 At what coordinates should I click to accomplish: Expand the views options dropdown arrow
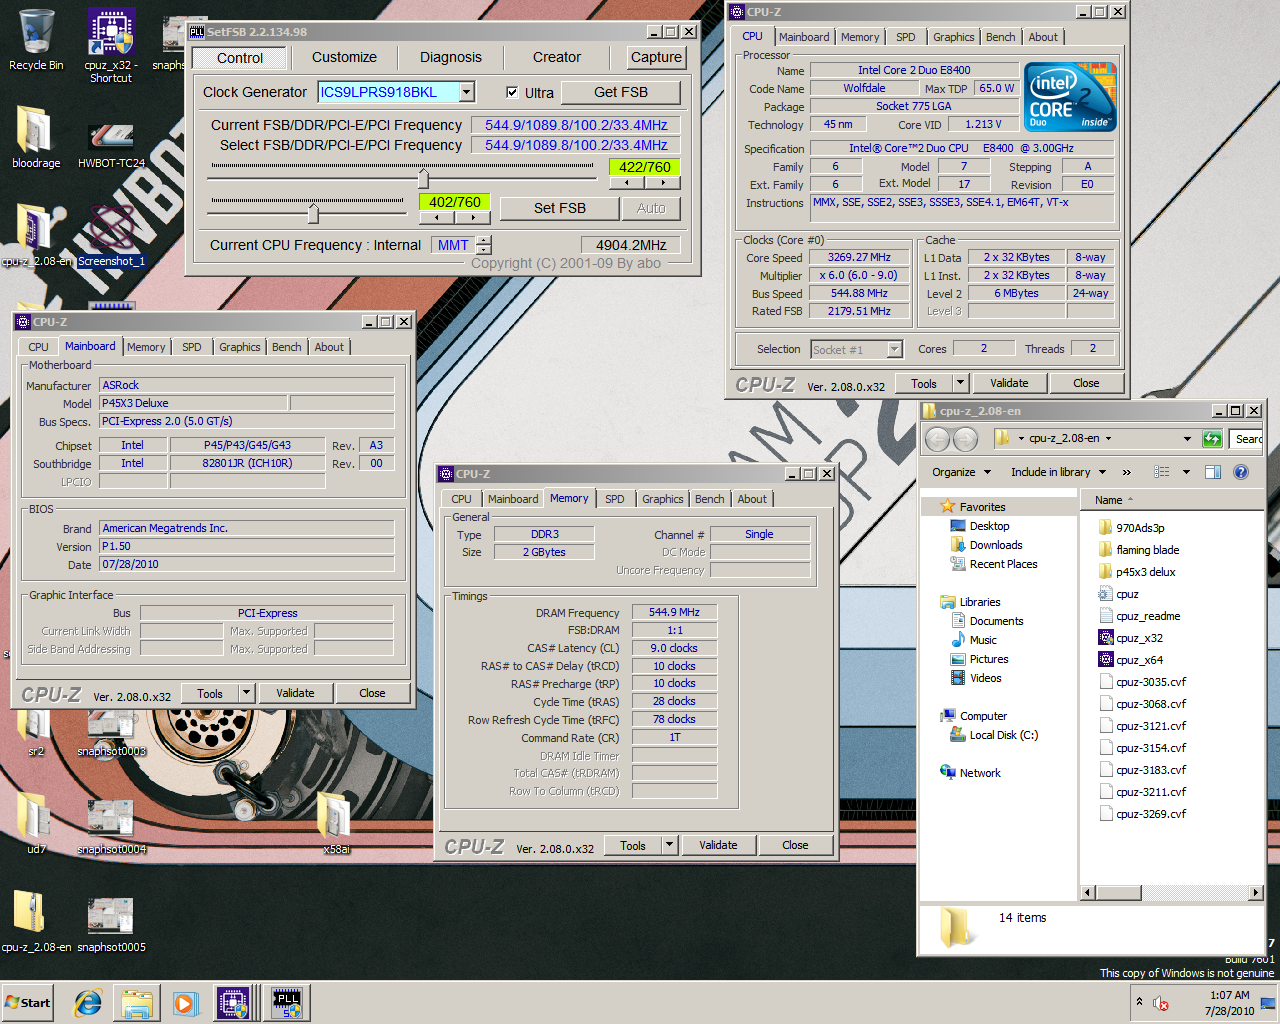point(1186,472)
